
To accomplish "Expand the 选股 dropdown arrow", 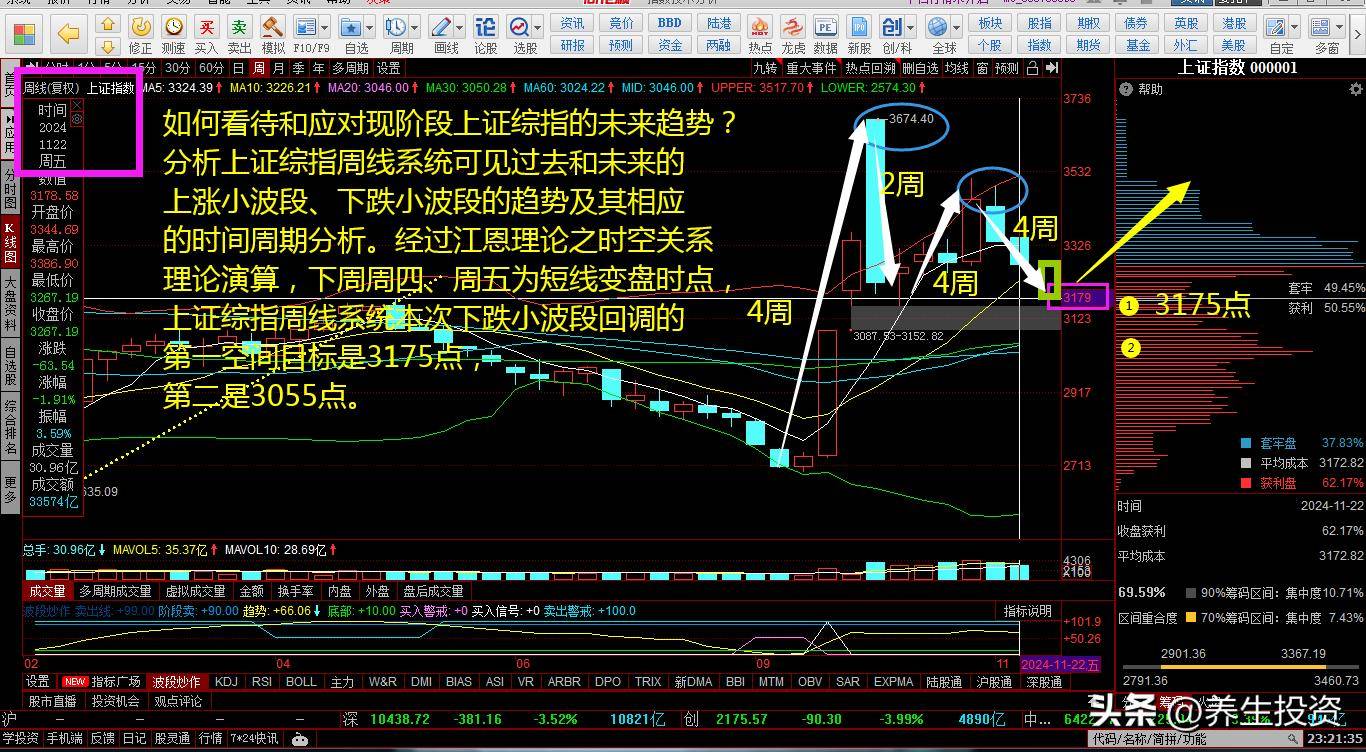I will [539, 26].
